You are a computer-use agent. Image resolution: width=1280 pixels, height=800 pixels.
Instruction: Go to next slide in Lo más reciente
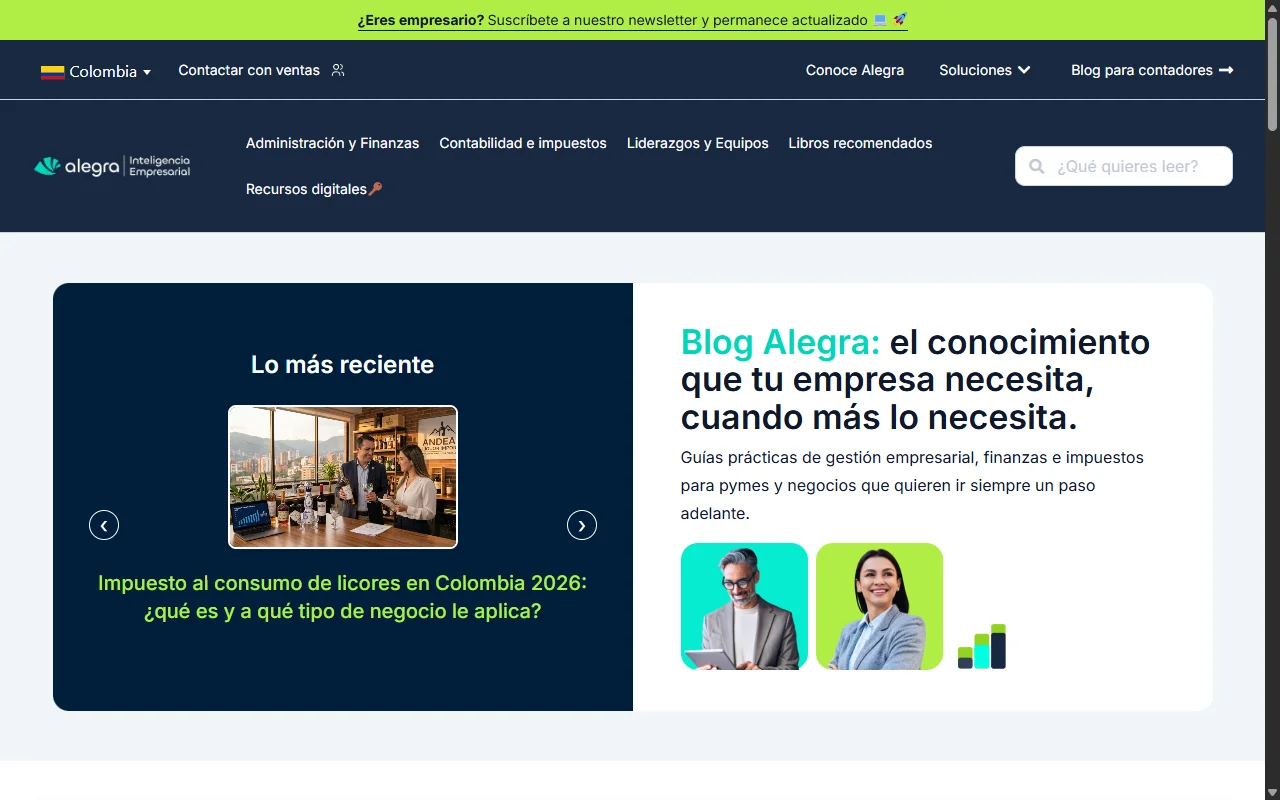click(582, 525)
